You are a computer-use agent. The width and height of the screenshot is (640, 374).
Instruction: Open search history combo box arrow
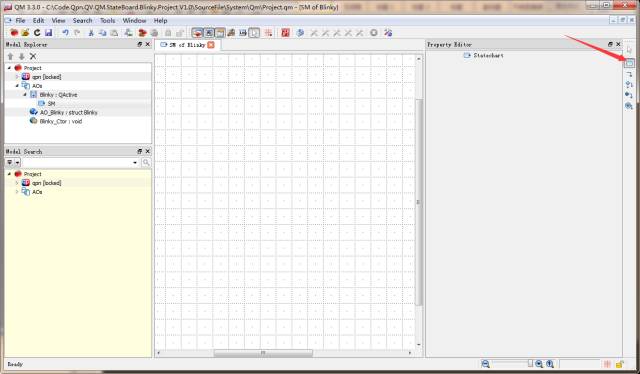pos(135,163)
